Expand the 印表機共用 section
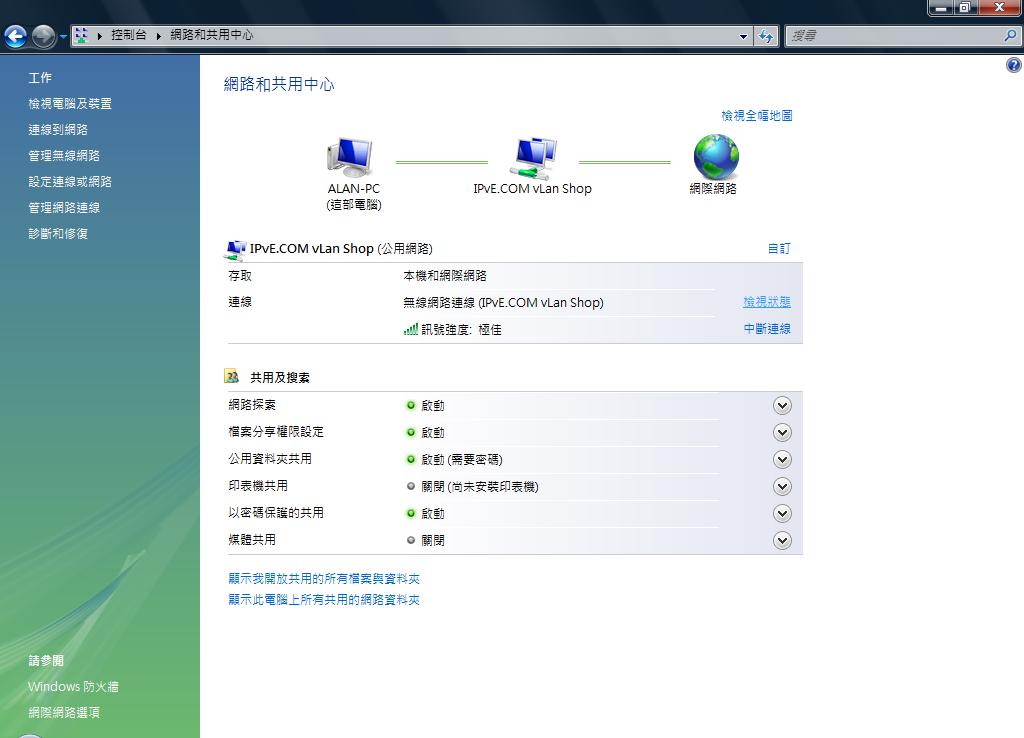Screen dimensions: 1024x738 click(x=782, y=486)
